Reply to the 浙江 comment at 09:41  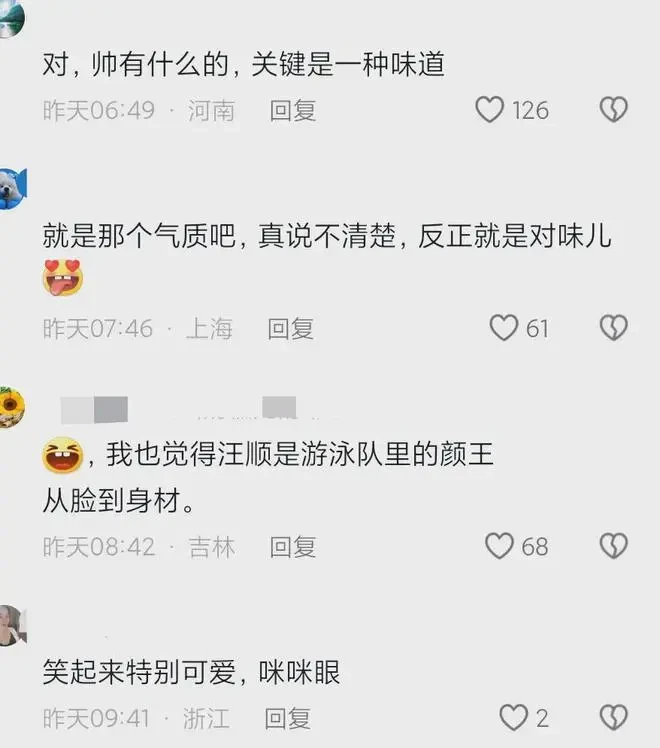coord(288,718)
